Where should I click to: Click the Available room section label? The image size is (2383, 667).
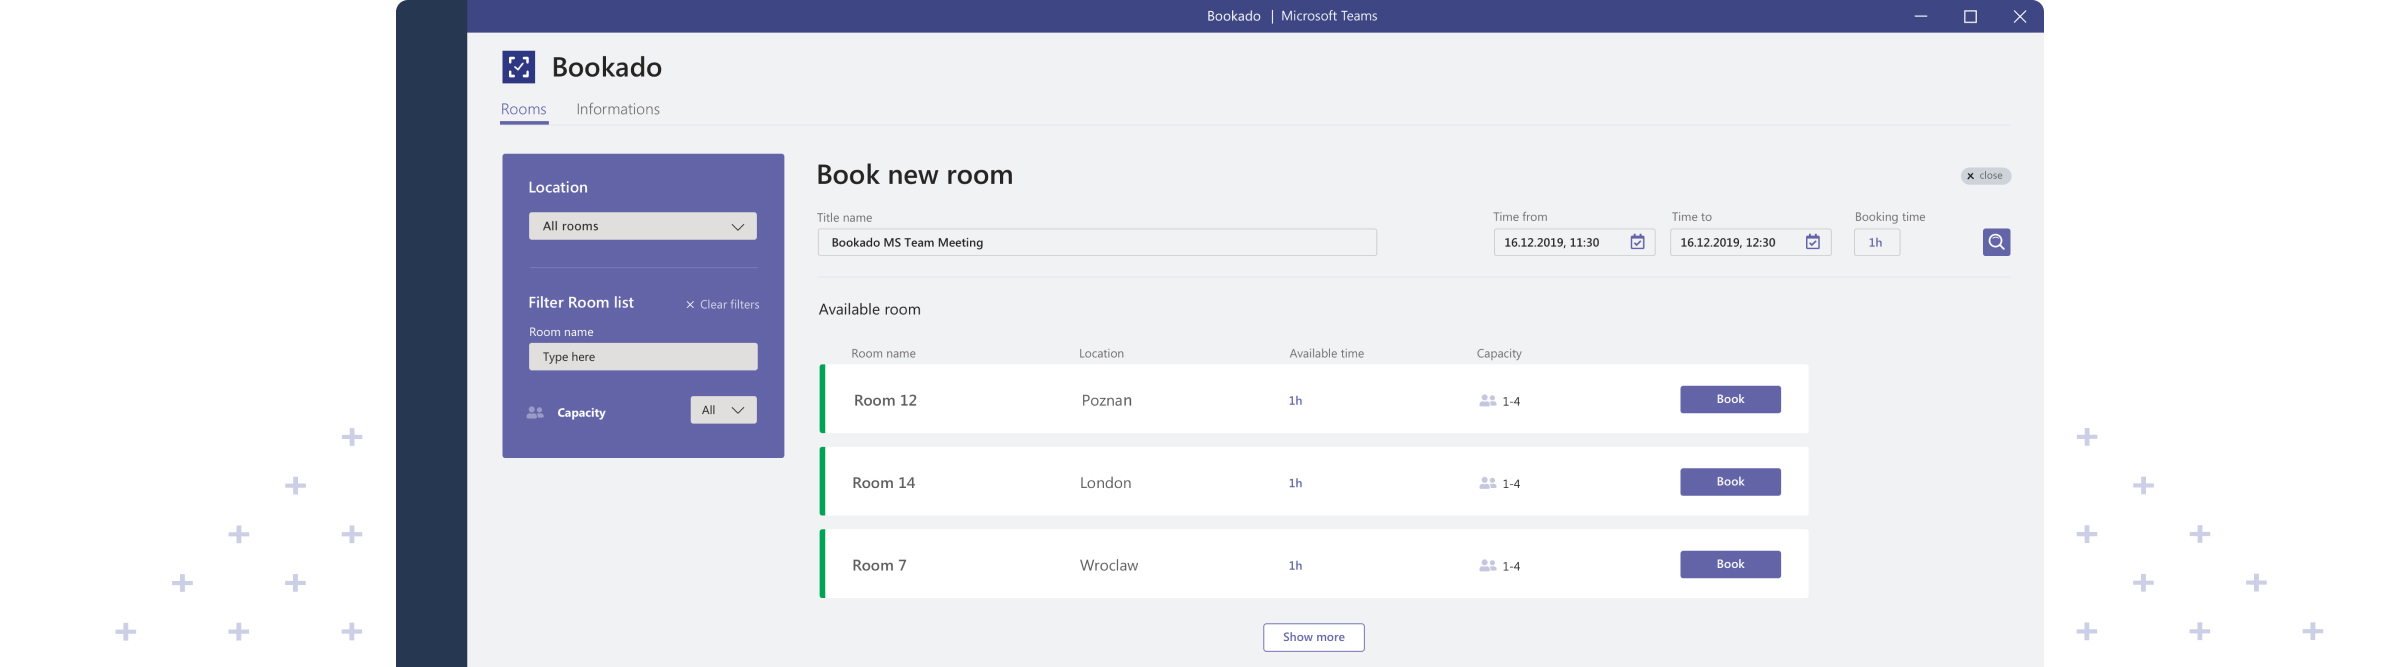tap(869, 309)
